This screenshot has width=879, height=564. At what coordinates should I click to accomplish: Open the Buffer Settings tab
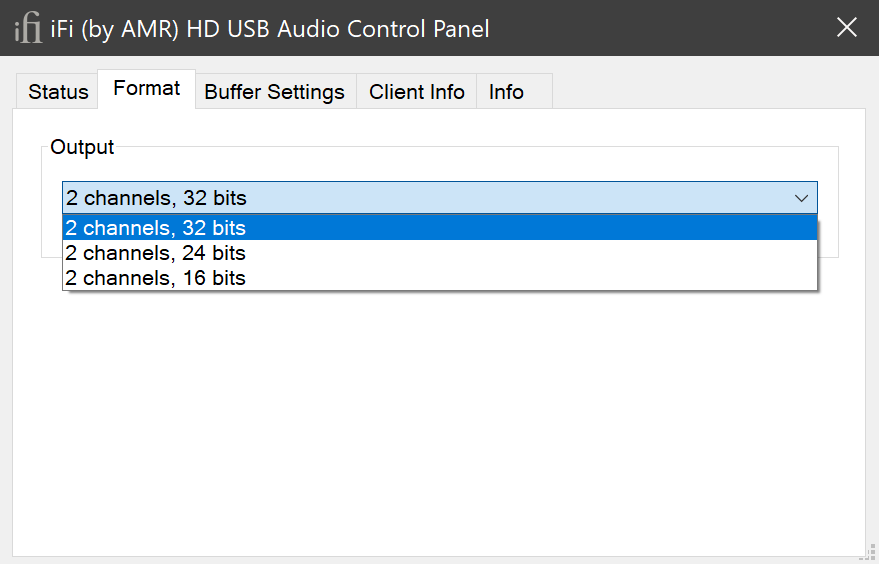(x=274, y=92)
